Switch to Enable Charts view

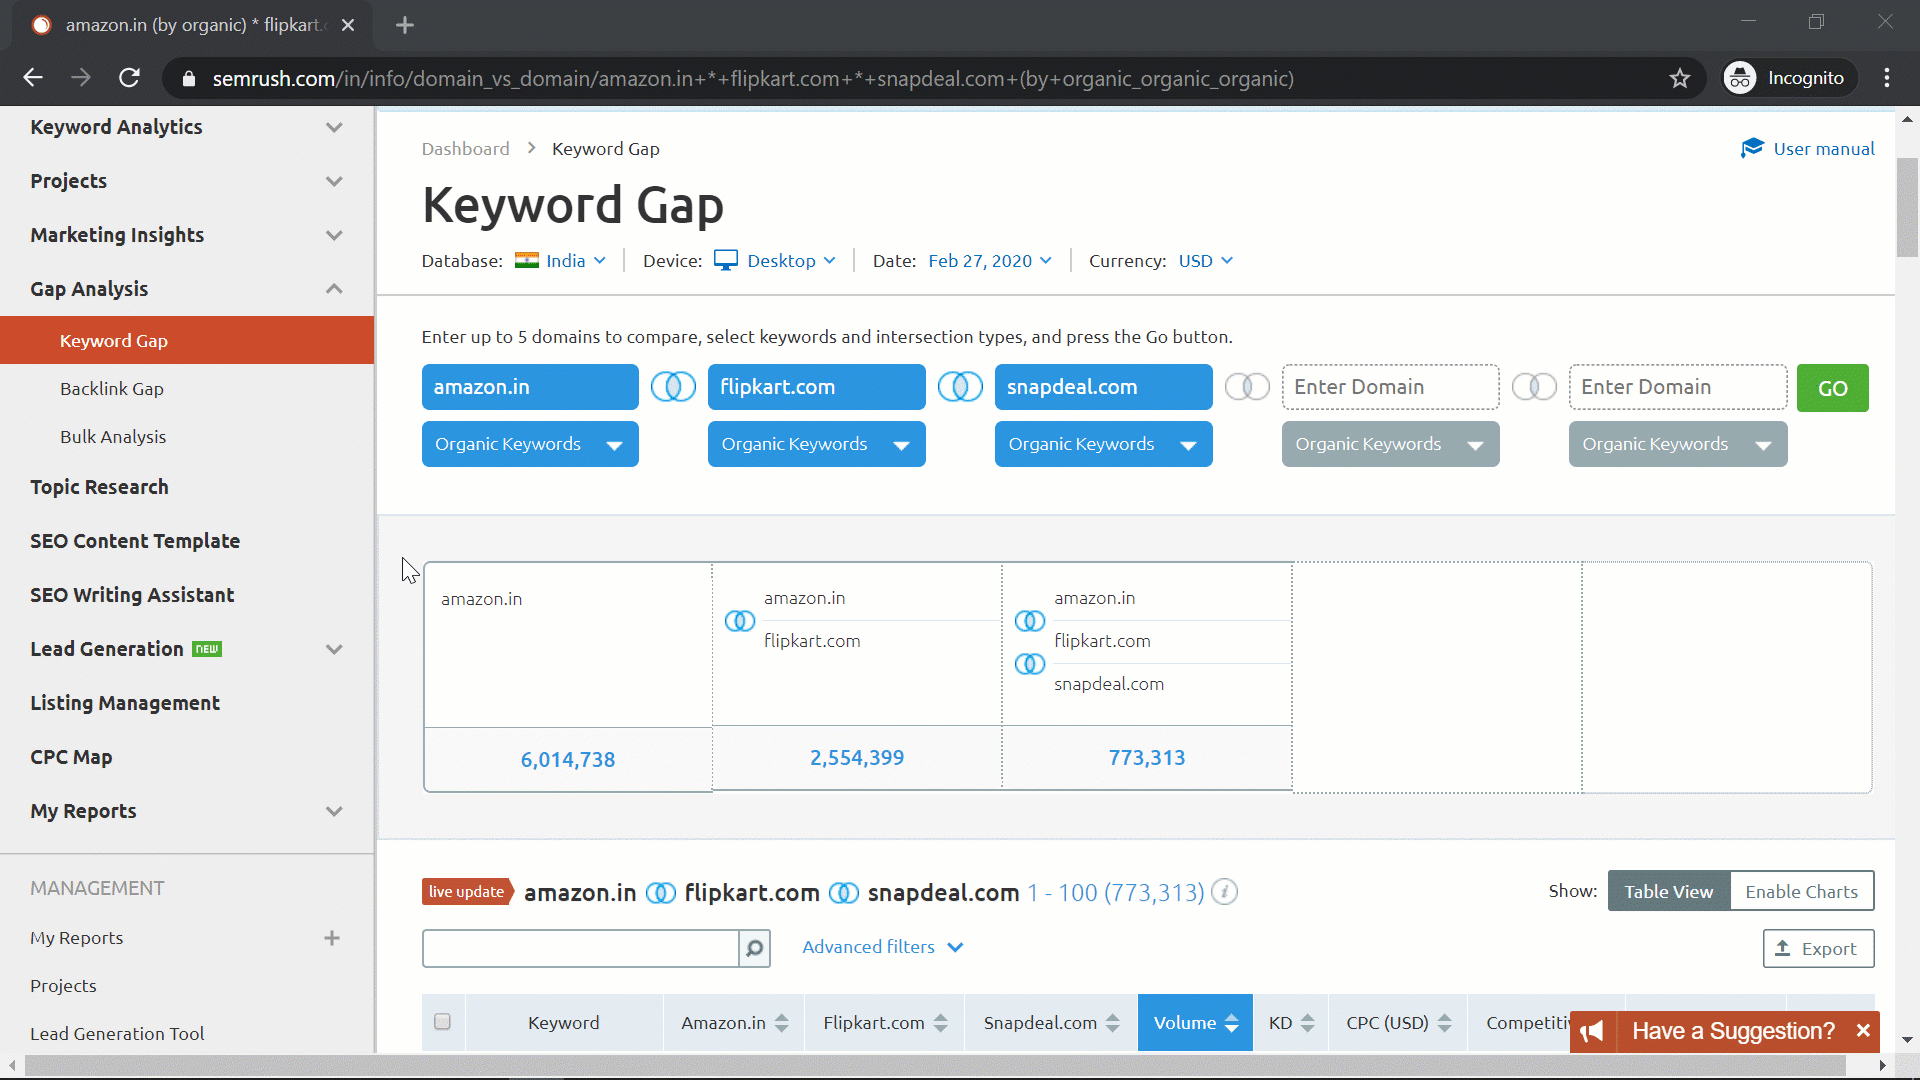click(x=1802, y=891)
